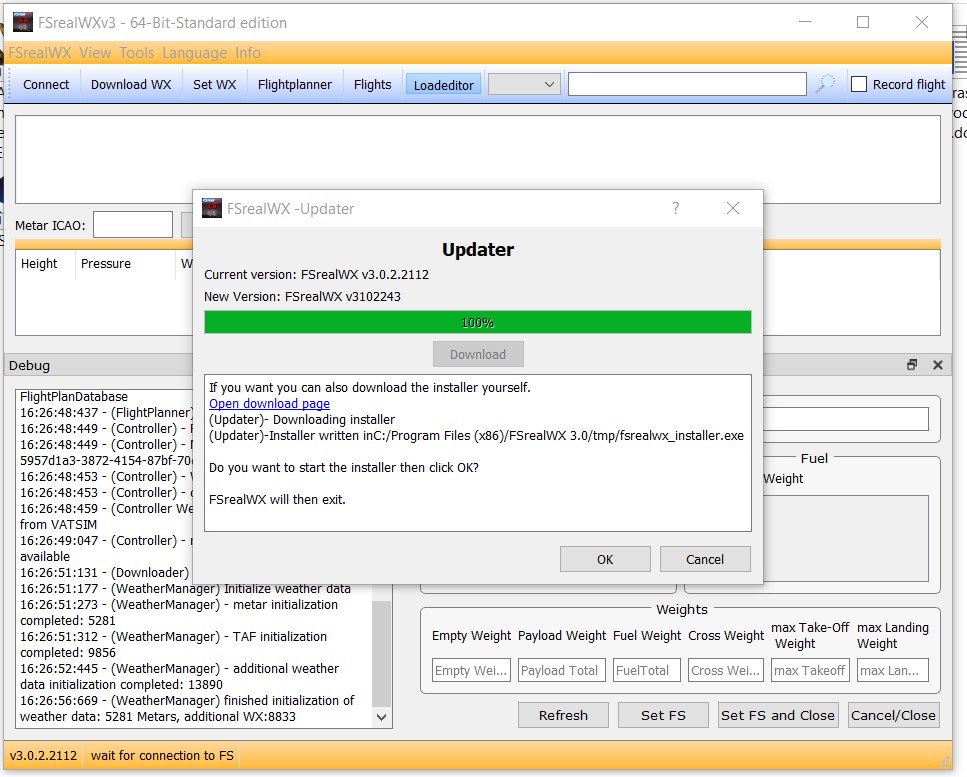
Task: Maximize the FSrealWXv3 main window
Action: [863, 22]
